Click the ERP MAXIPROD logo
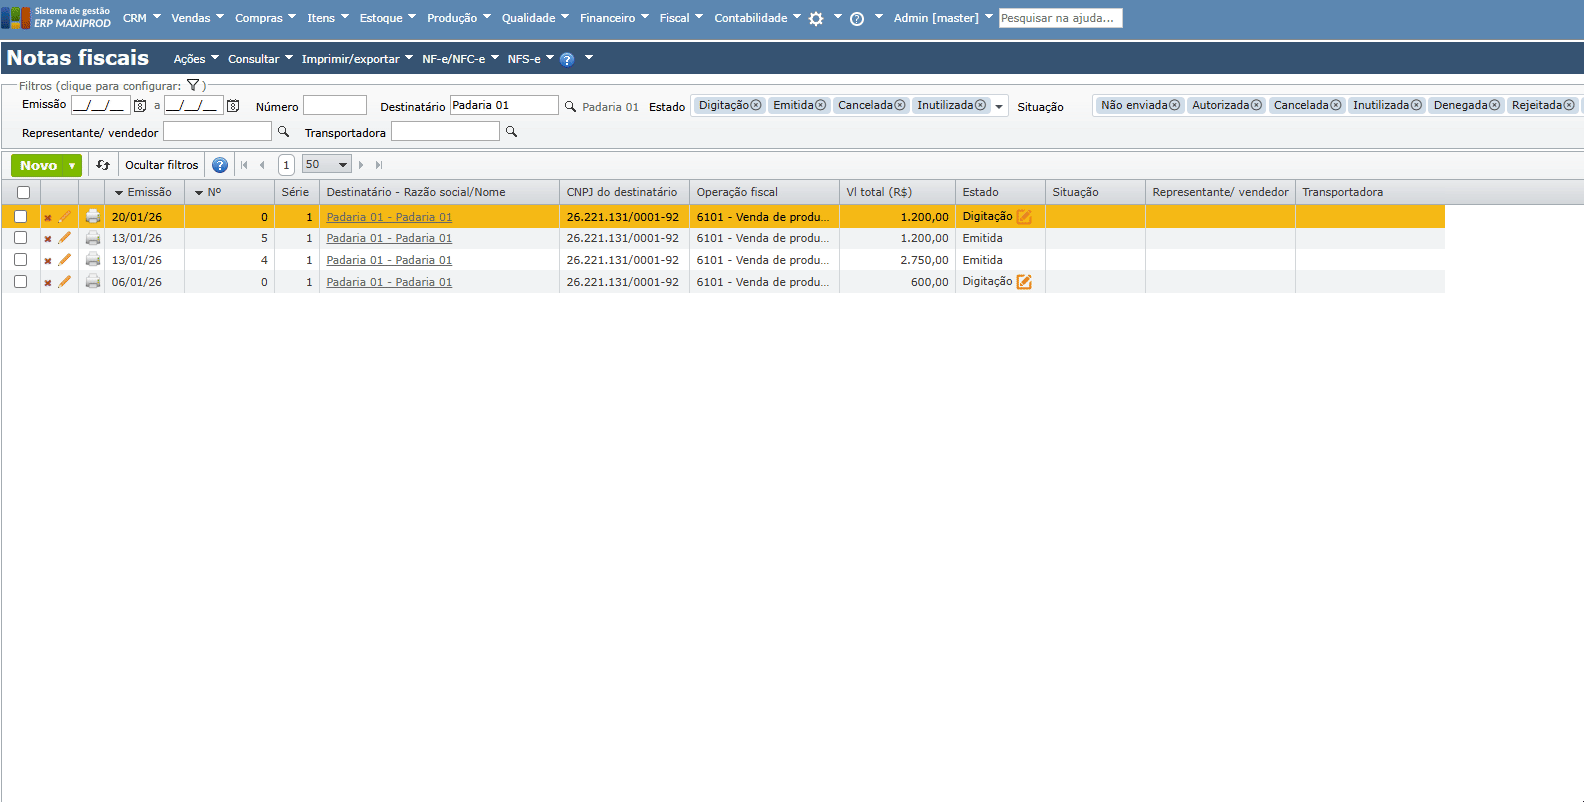The width and height of the screenshot is (1584, 802). tap(56, 17)
